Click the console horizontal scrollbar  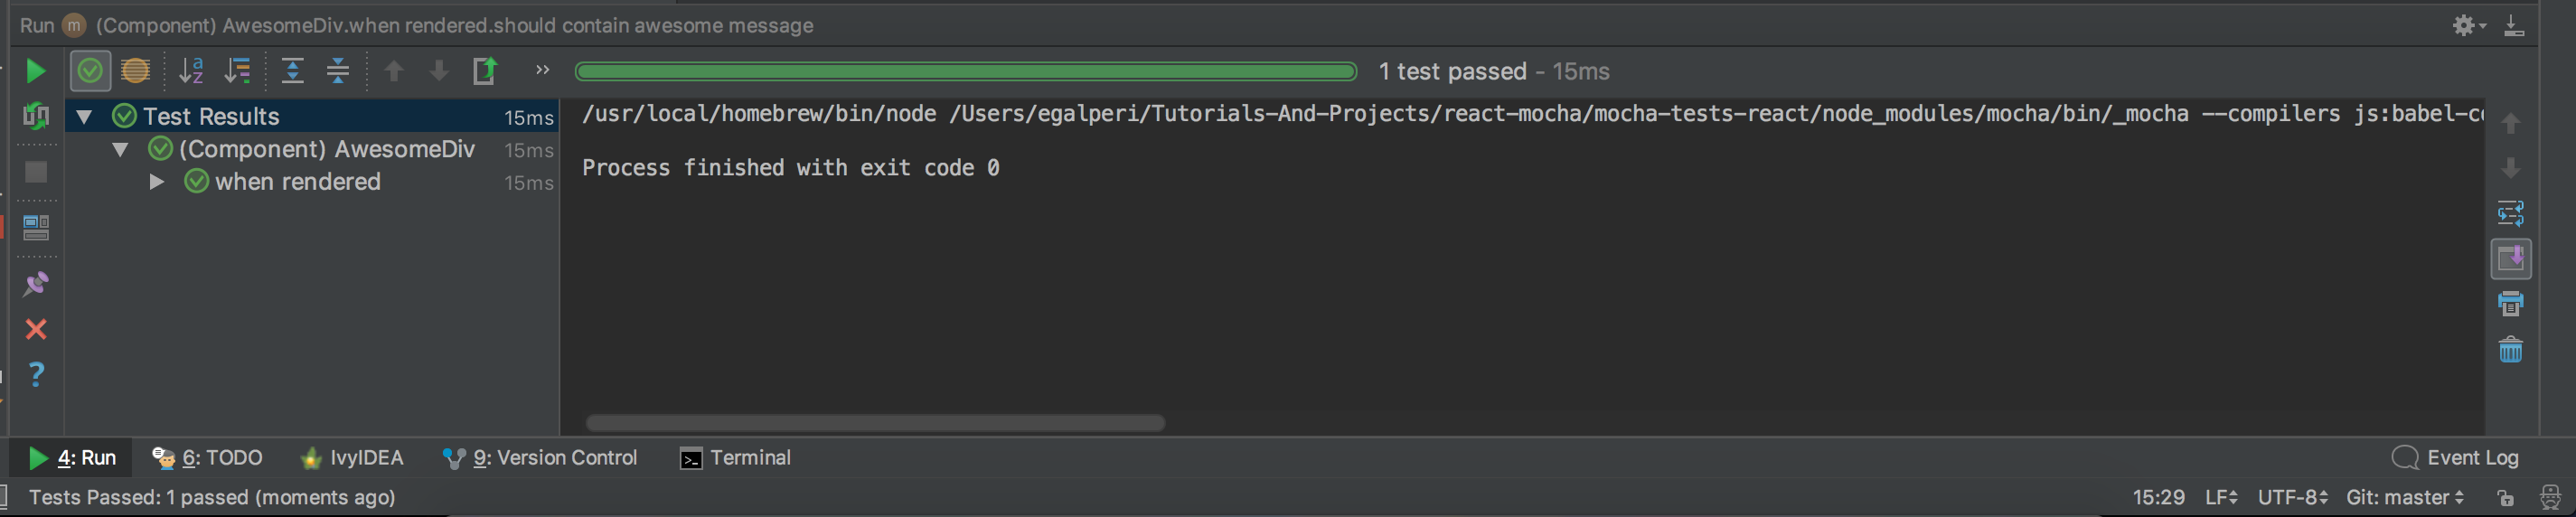tap(875, 423)
